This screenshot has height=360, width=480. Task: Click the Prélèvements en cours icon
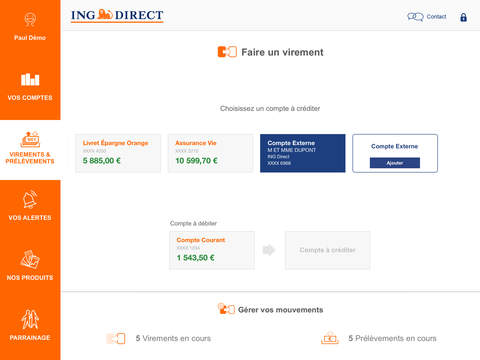pos(330,338)
